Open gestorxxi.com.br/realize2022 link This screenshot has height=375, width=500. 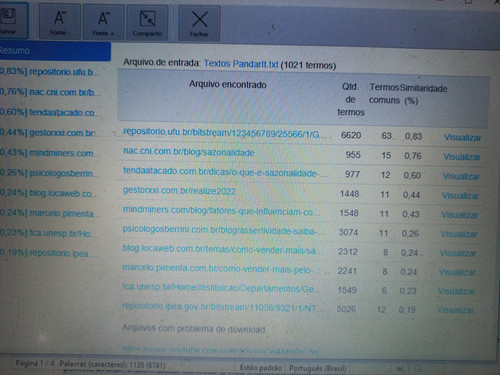coord(180,191)
